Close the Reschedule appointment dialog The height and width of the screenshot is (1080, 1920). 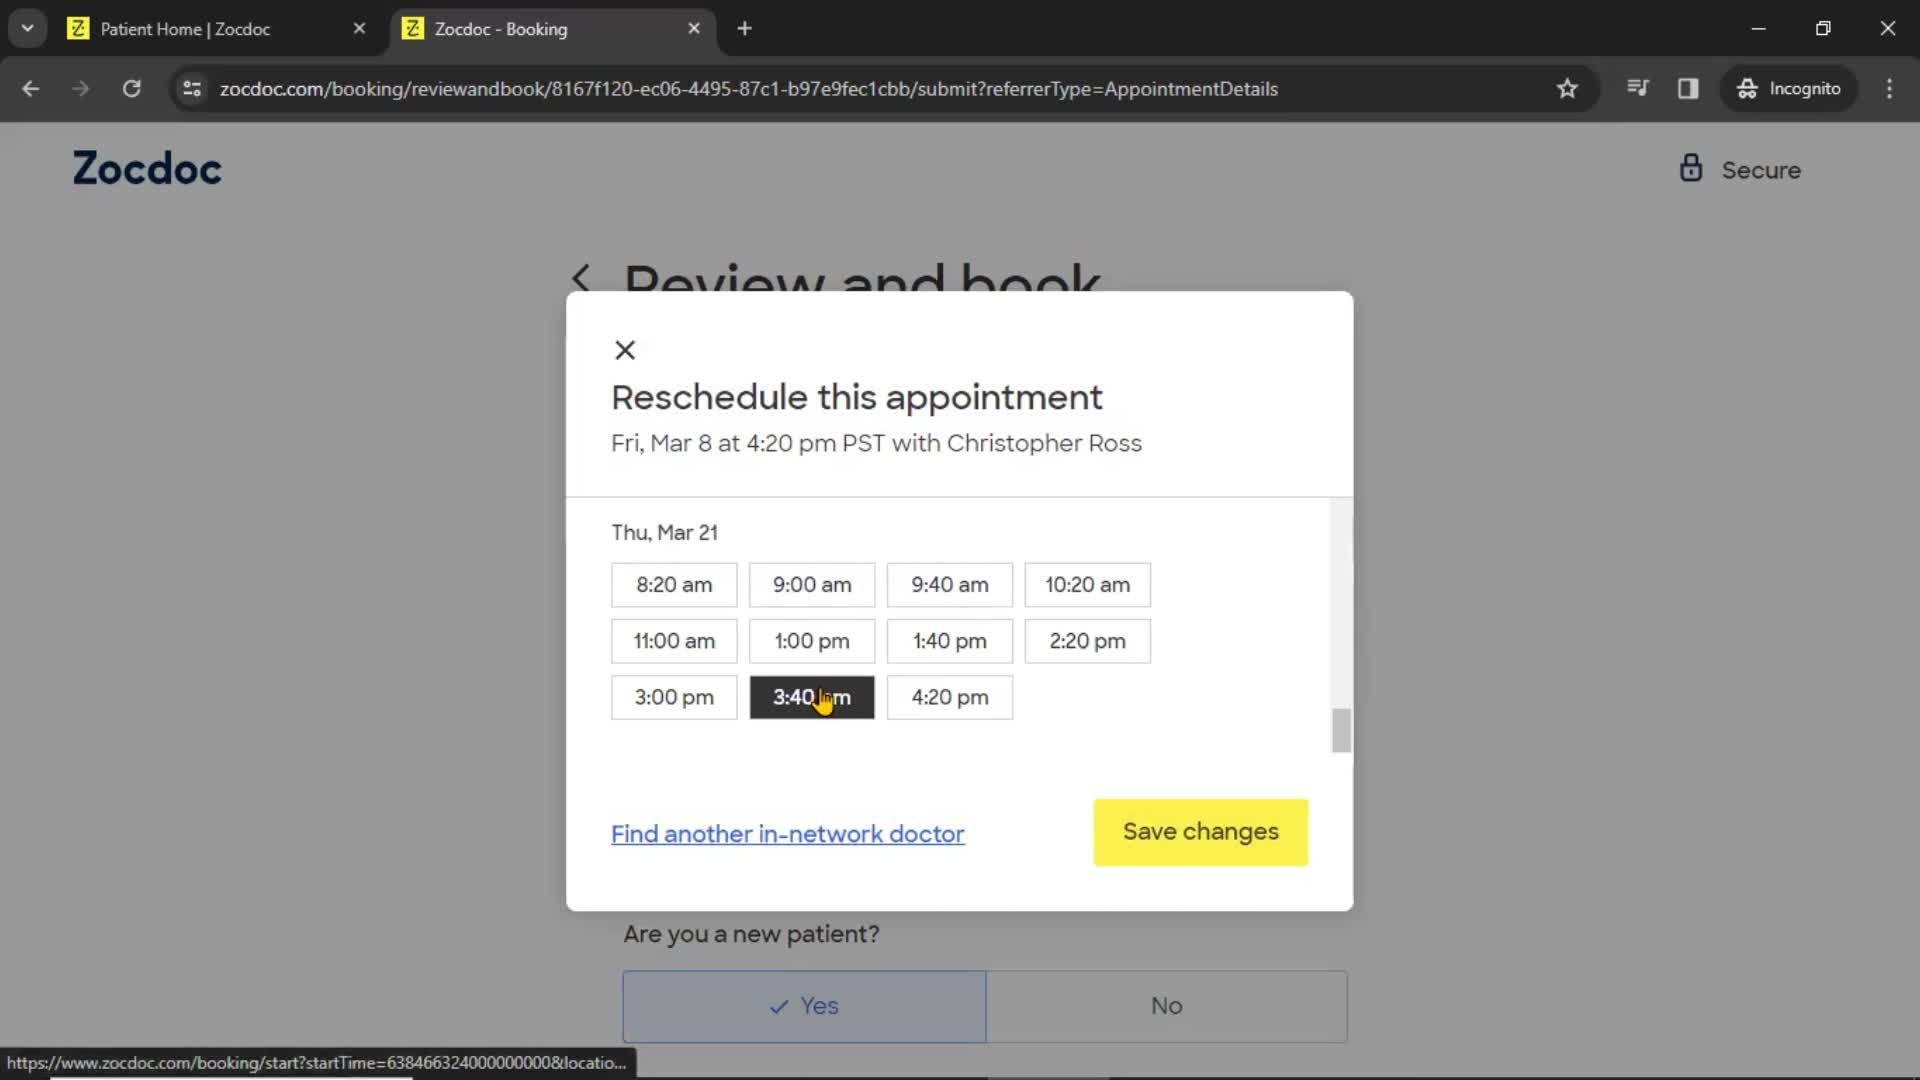click(x=625, y=350)
